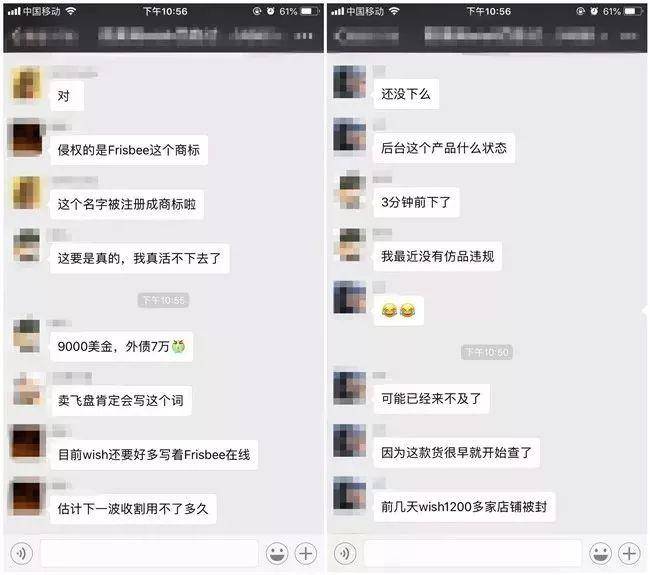Image resolution: width=650 pixels, height=575 pixels.
Task: Tap the battery indicator in left status bar
Action: pos(309,11)
